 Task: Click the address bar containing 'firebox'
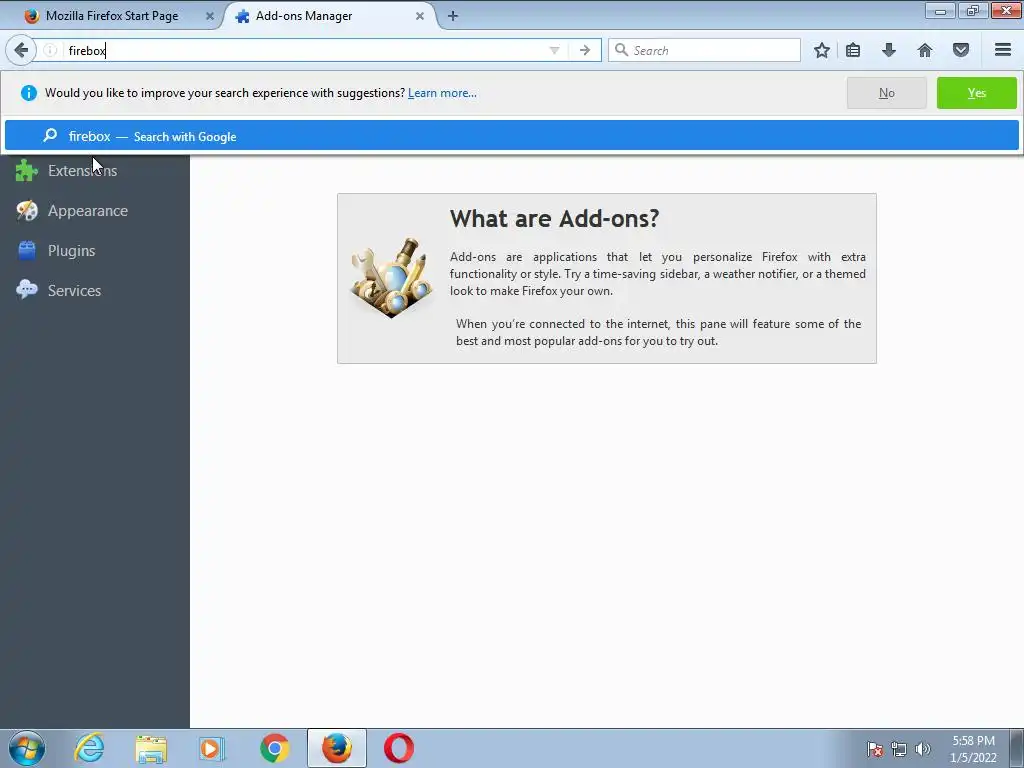click(x=305, y=50)
